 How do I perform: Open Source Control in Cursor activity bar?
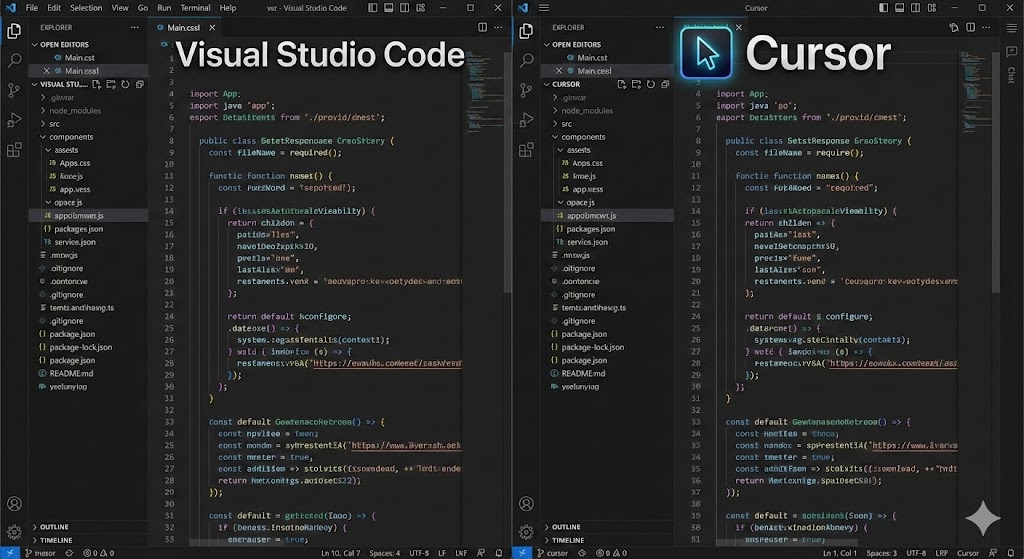tap(526, 90)
